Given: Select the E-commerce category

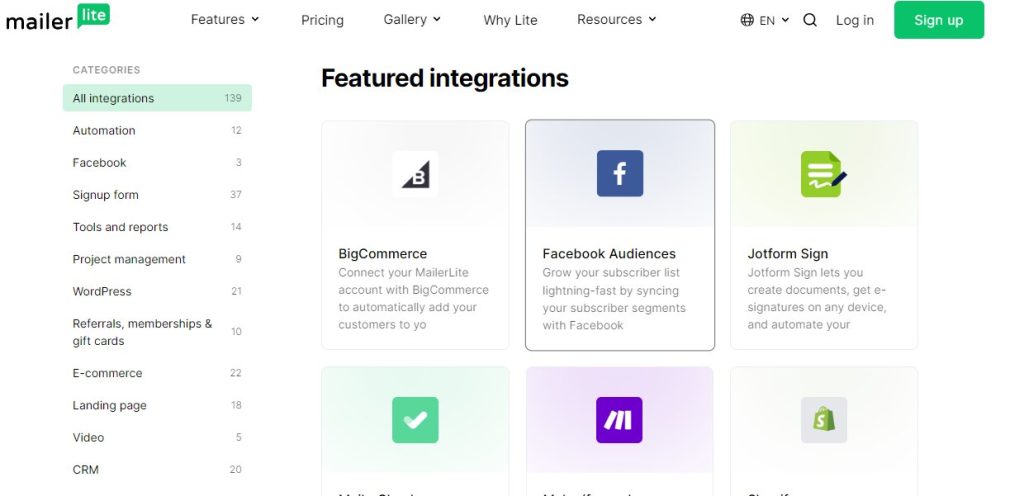Looking at the screenshot, I should click(157, 373).
